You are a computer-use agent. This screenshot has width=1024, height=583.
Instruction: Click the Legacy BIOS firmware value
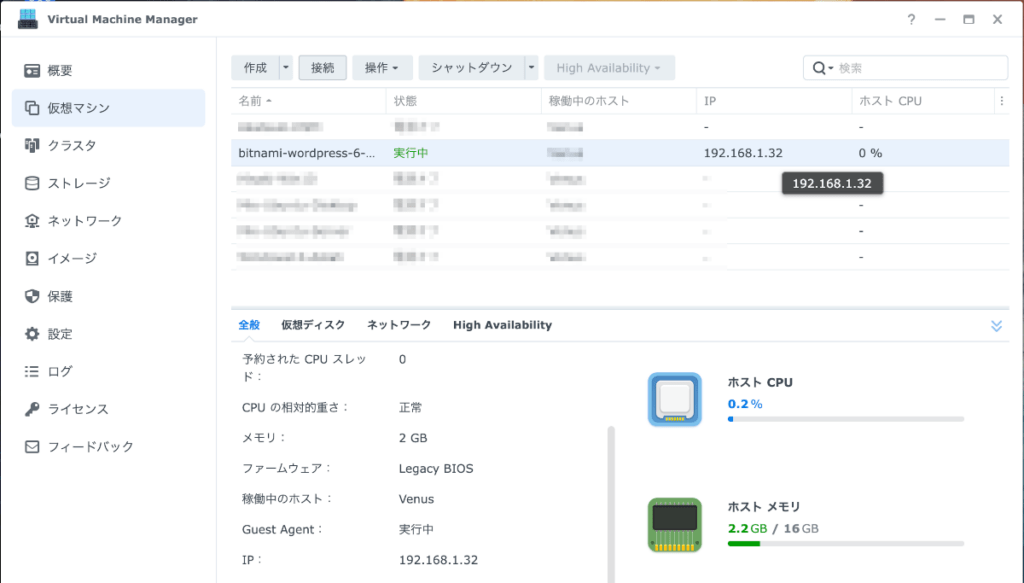click(436, 468)
